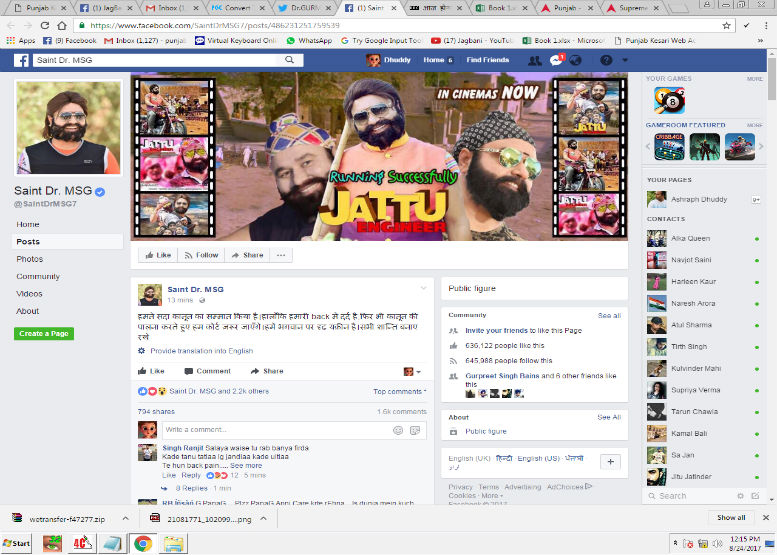
Task: Like the Saint Dr. MSG page
Action: pyautogui.click(x=158, y=255)
